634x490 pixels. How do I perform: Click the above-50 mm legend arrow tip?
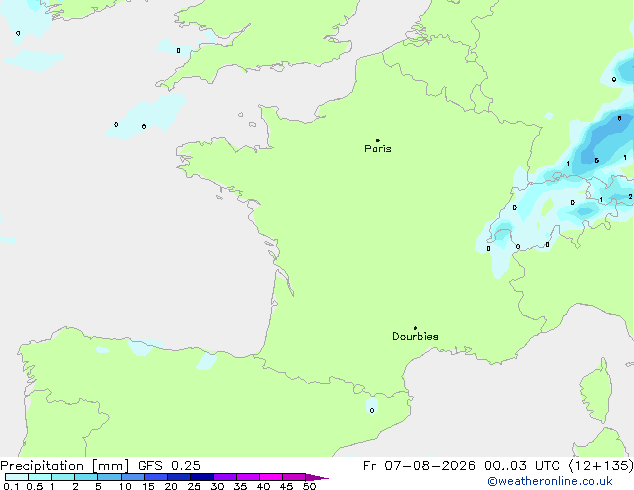(x=317, y=477)
